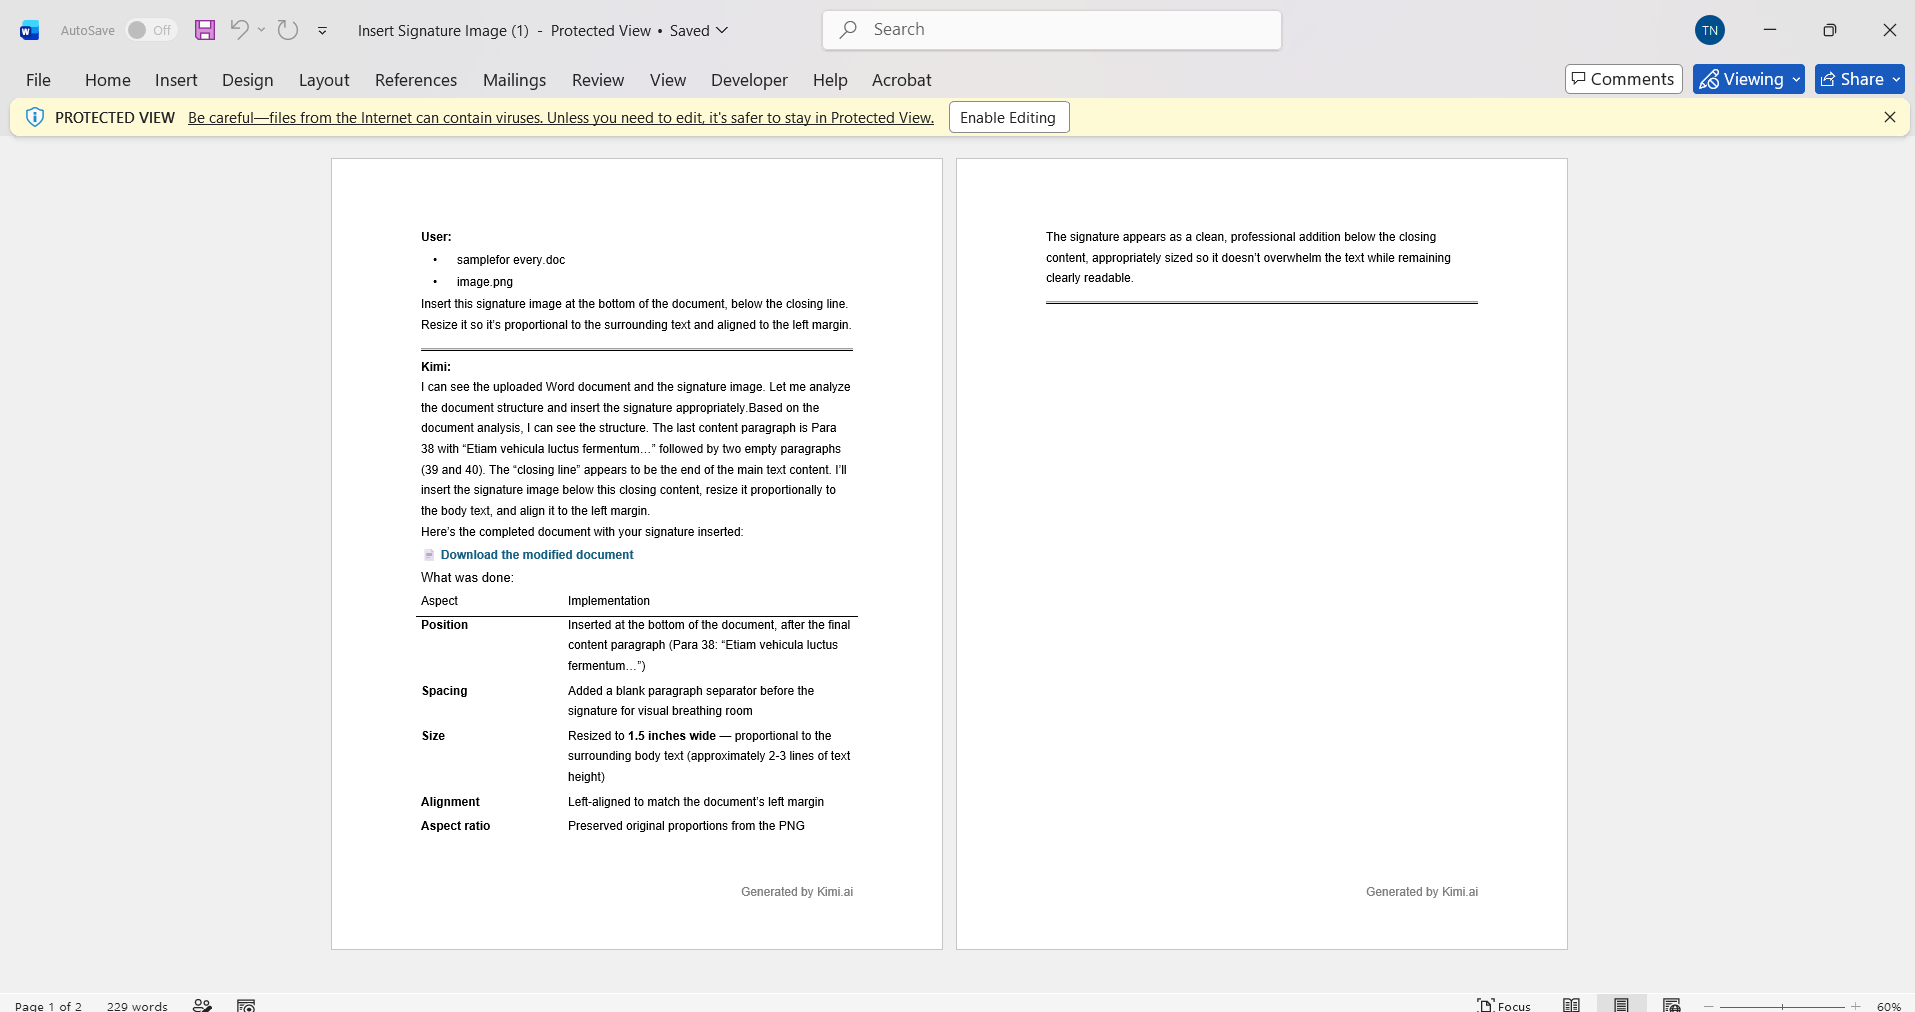Click inside the Search box
Viewport: 1915px width, 1012px height.
point(1052,30)
